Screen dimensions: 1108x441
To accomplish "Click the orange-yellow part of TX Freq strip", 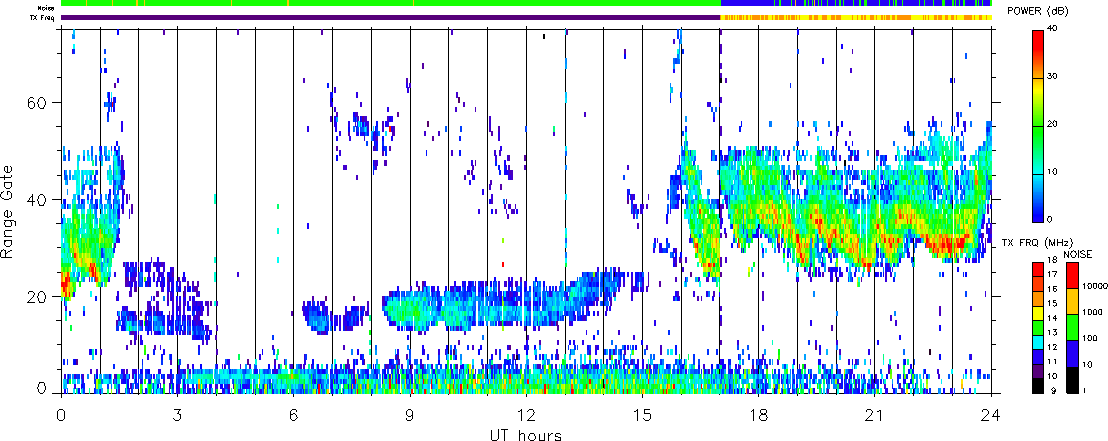I will click(x=856, y=17).
